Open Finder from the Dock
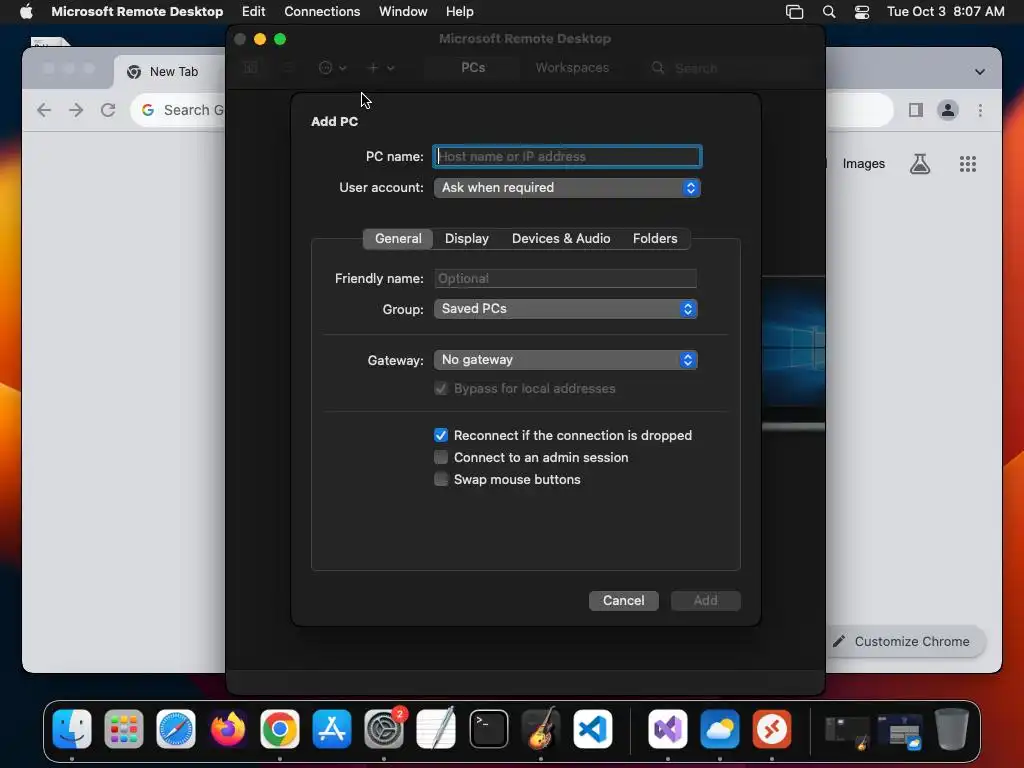The image size is (1024, 768). coord(72,729)
